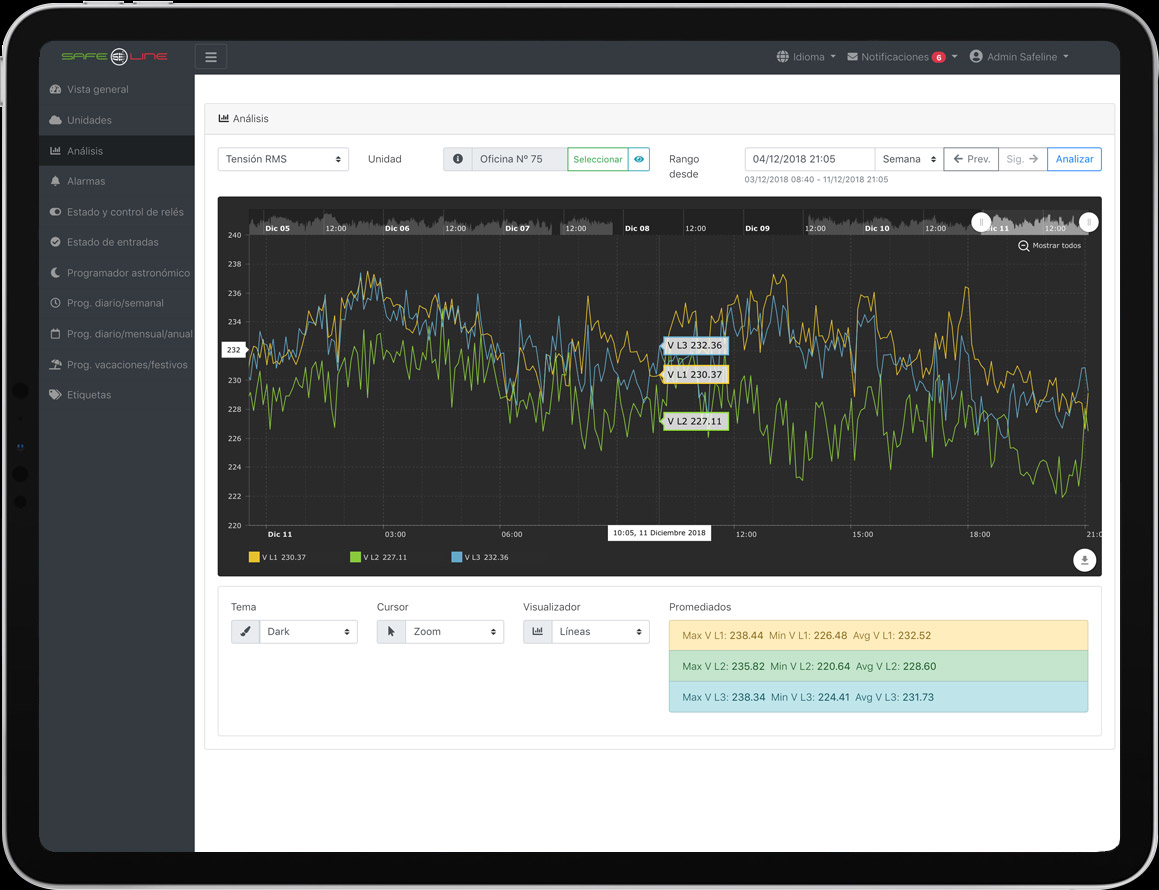1159x890 pixels.
Task: Open the Tensión RMS measurement dropdown
Action: click(283, 159)
